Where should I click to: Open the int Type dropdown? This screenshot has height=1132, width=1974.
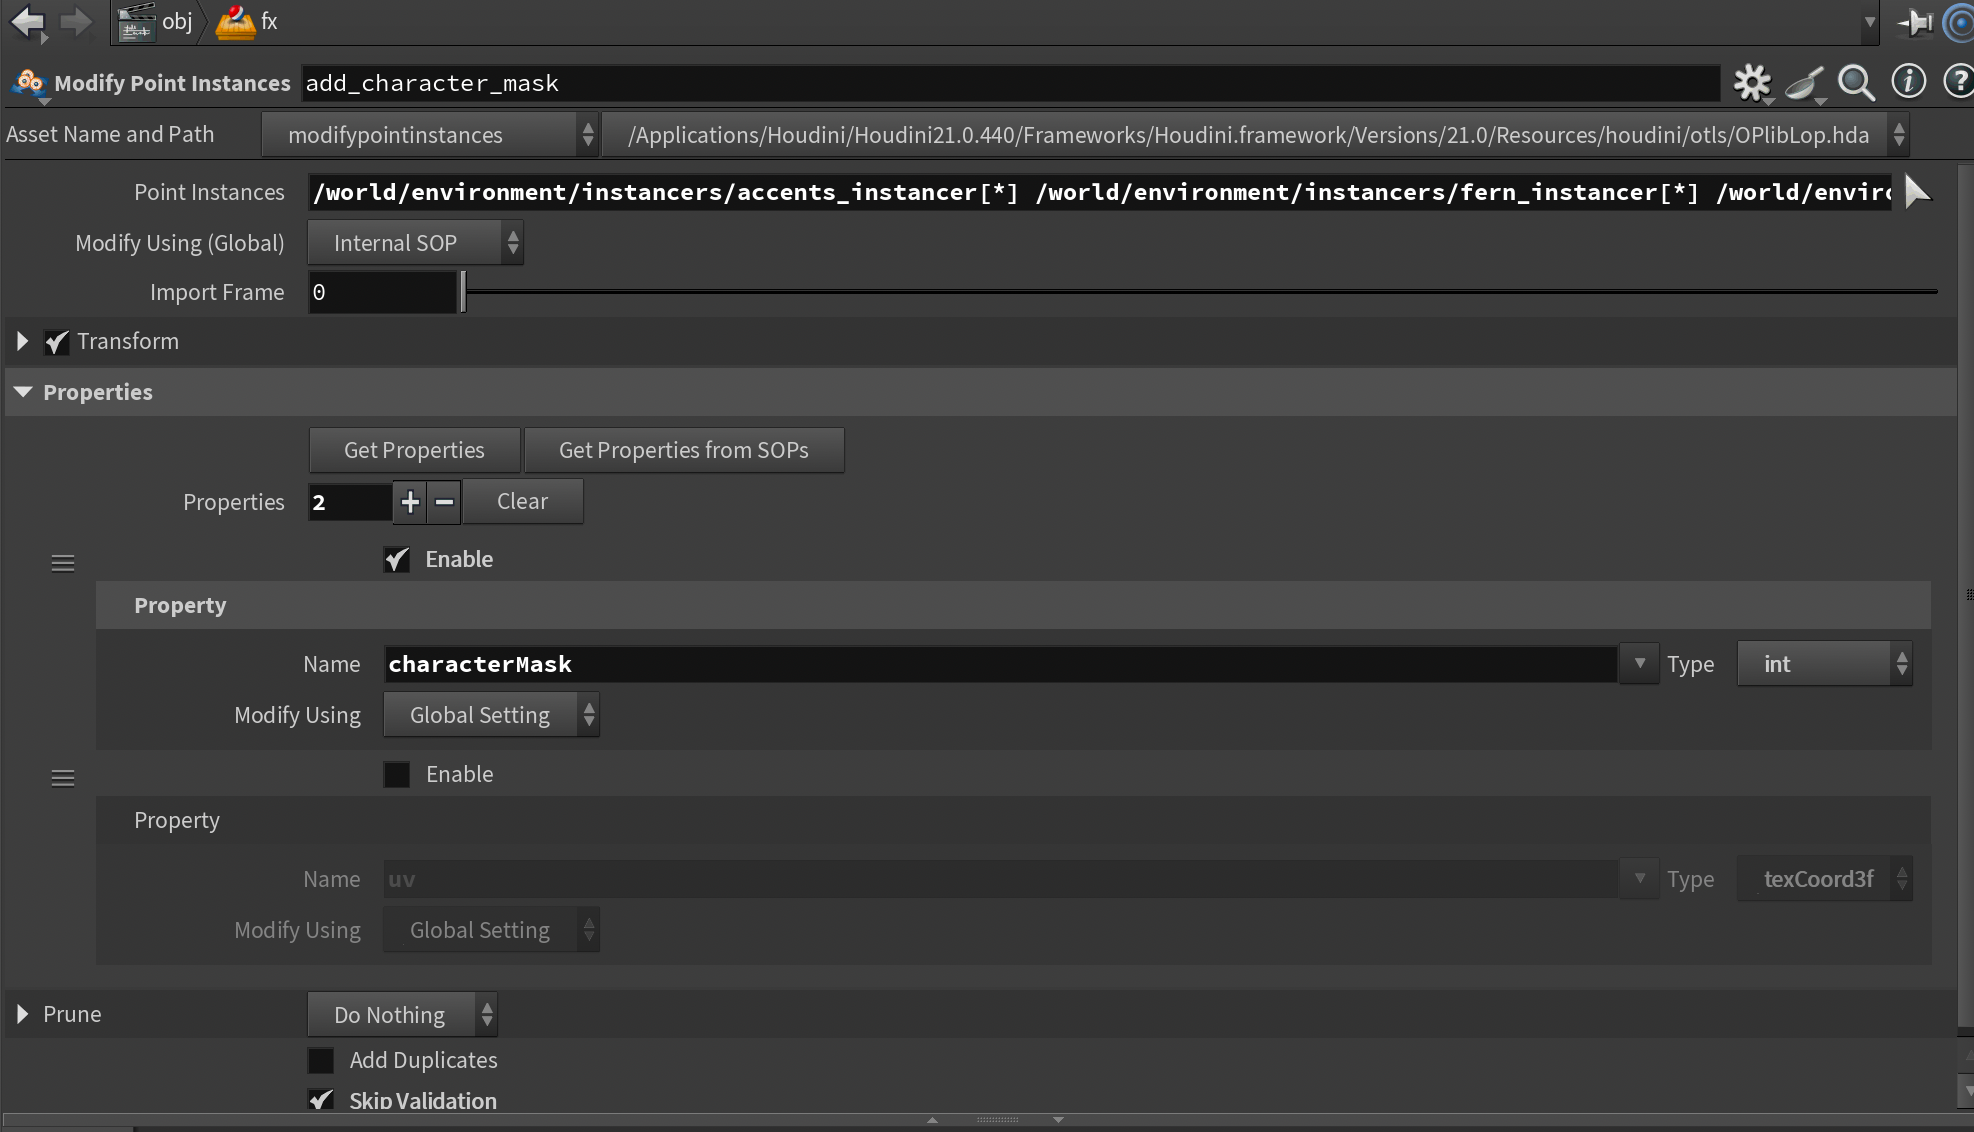tap(1824, 664)
